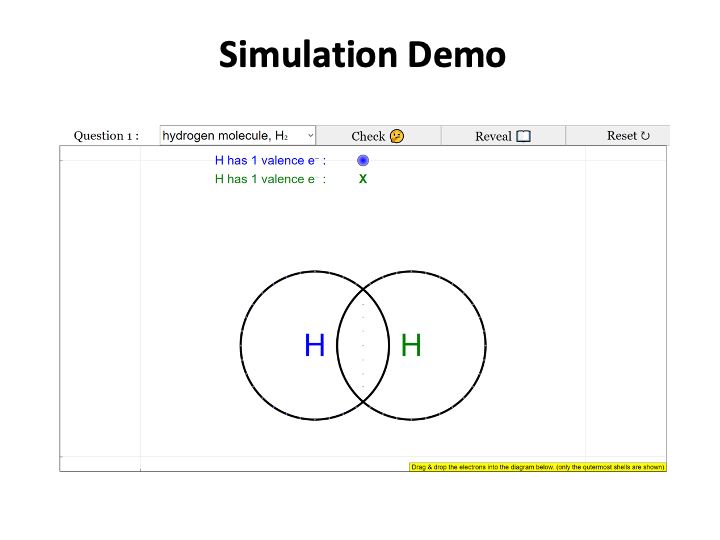Click the blue "H has 1 valence e⁻" label

click(x=270, y=160)
